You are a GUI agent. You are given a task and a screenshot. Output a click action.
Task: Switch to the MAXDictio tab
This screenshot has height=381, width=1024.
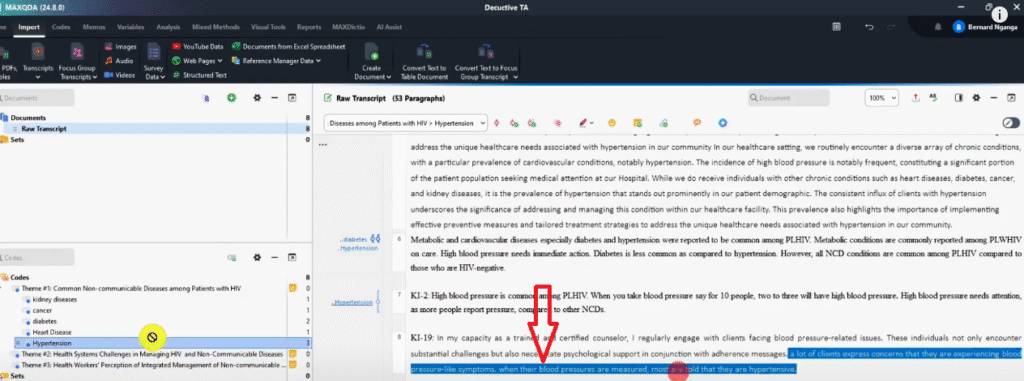[x=347, y=27]
